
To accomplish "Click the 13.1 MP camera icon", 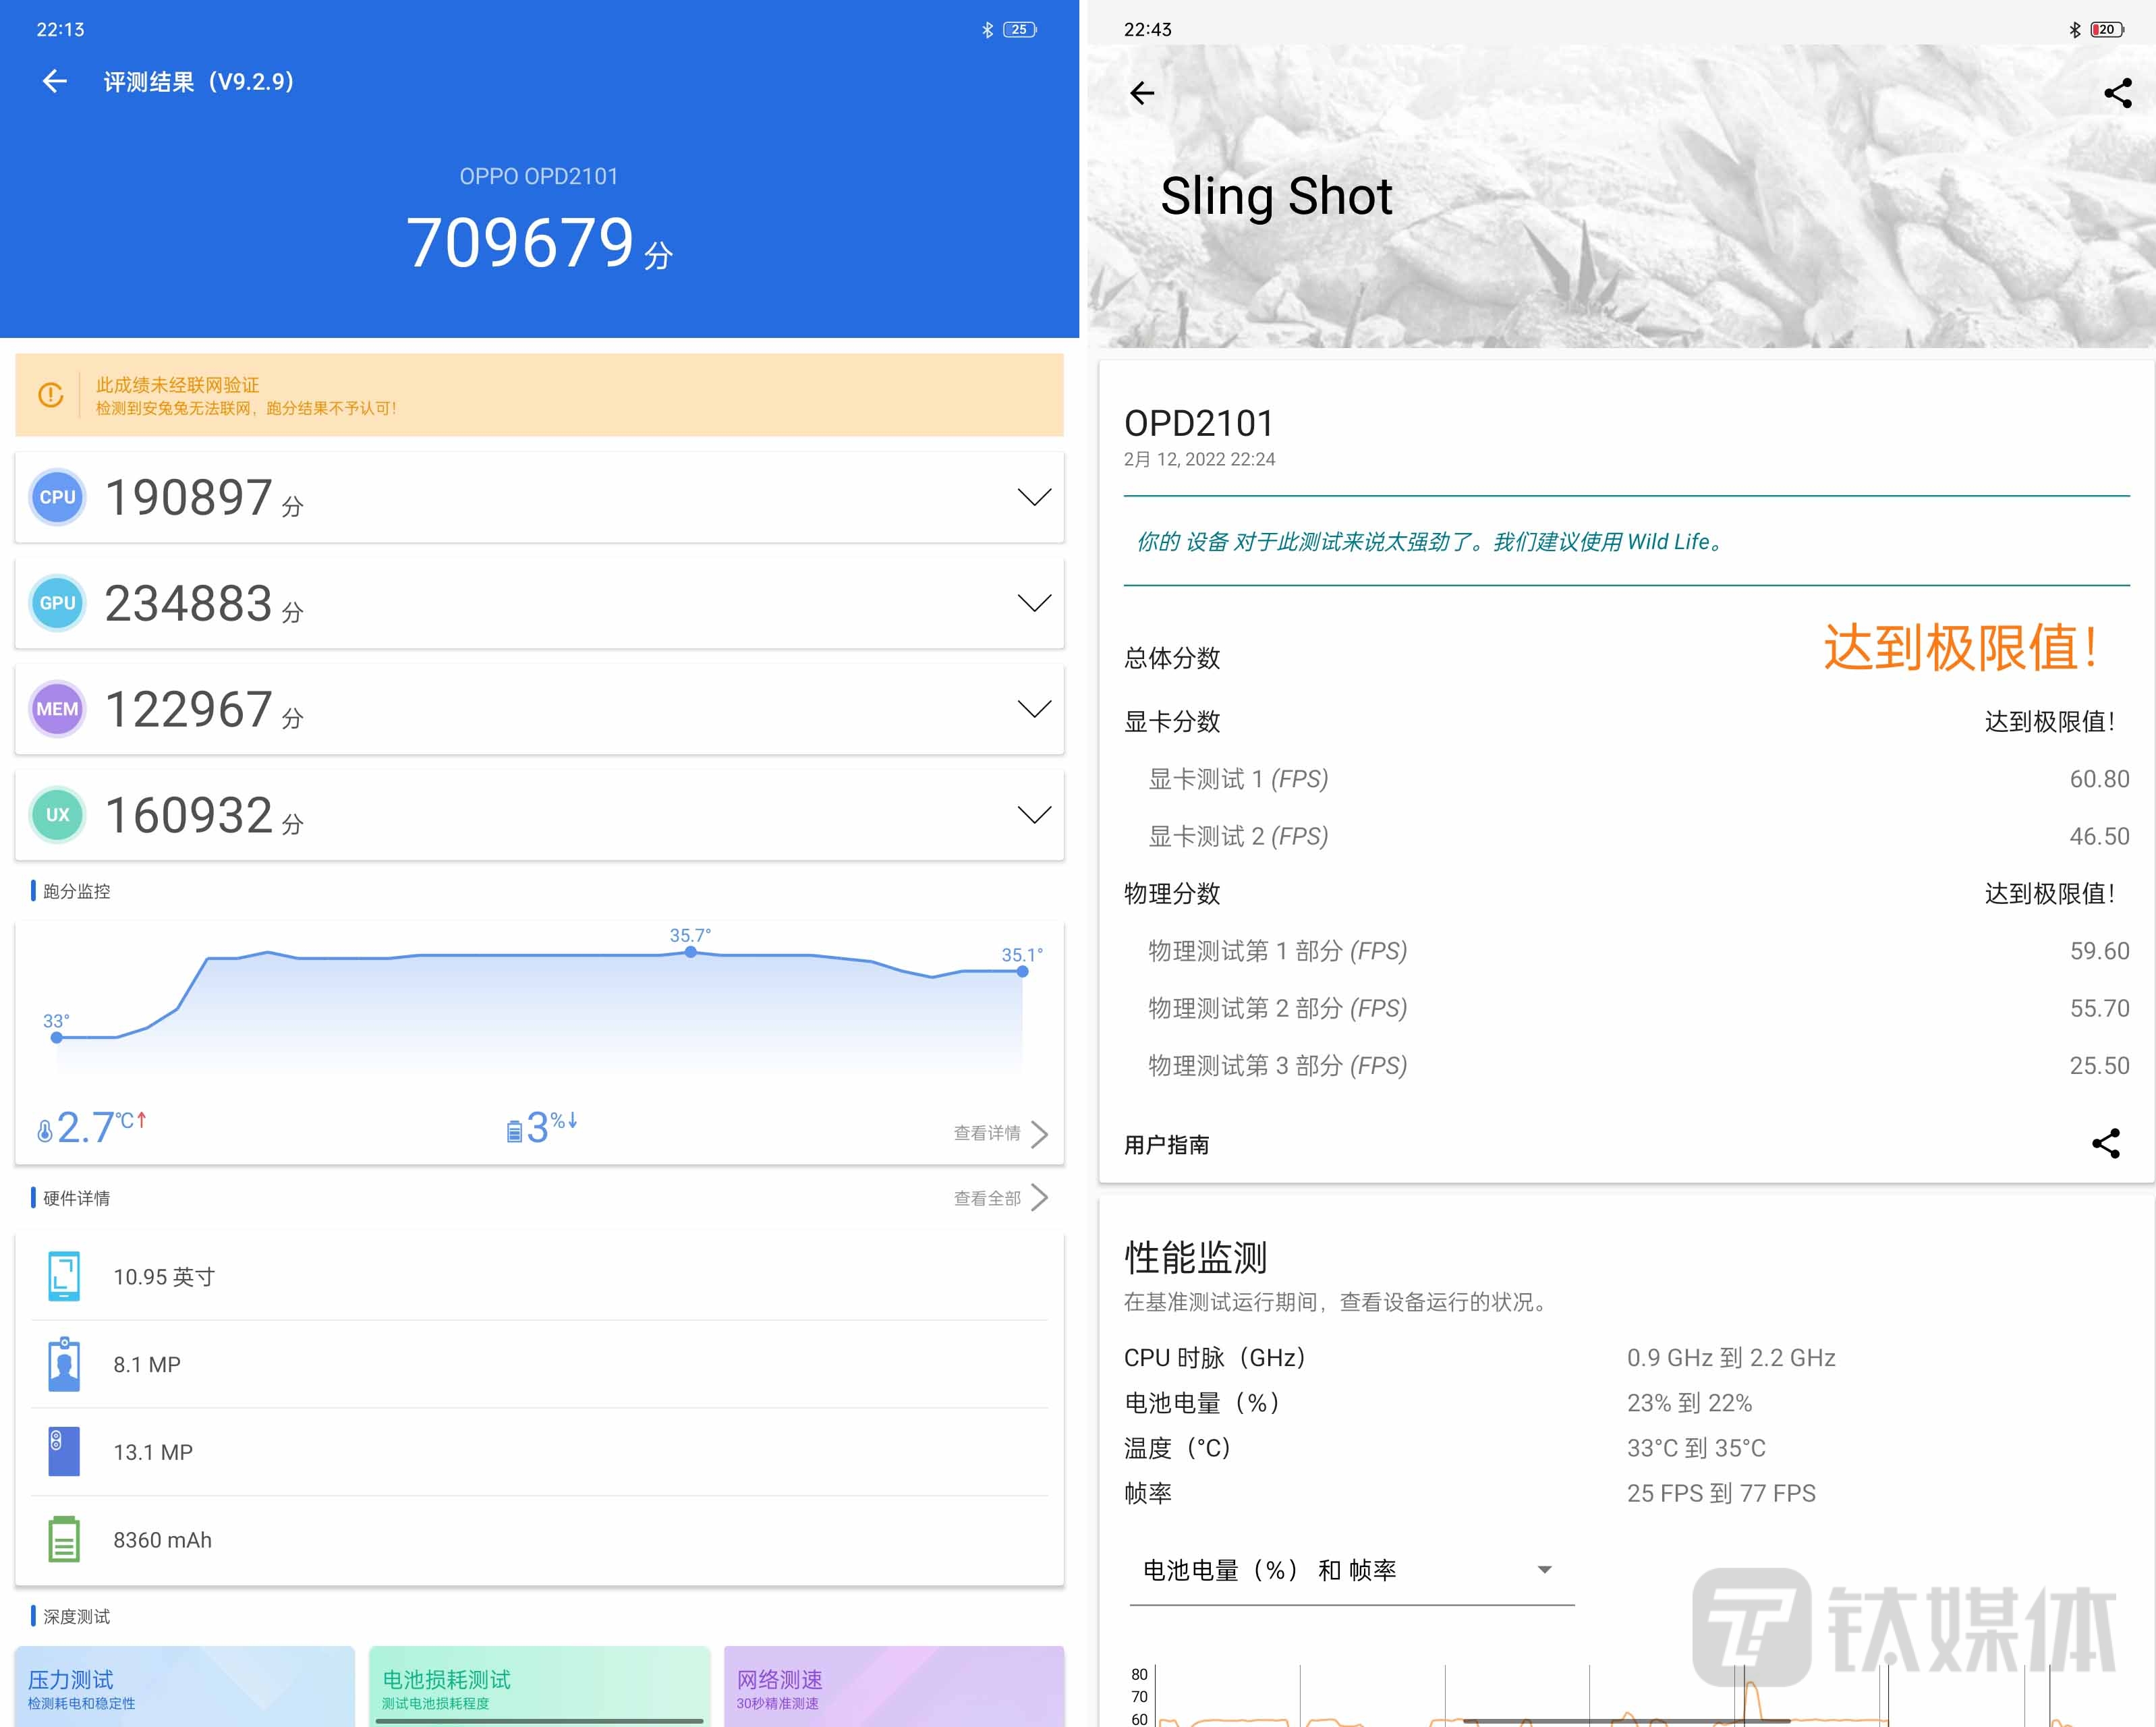I will (64, 1451).
